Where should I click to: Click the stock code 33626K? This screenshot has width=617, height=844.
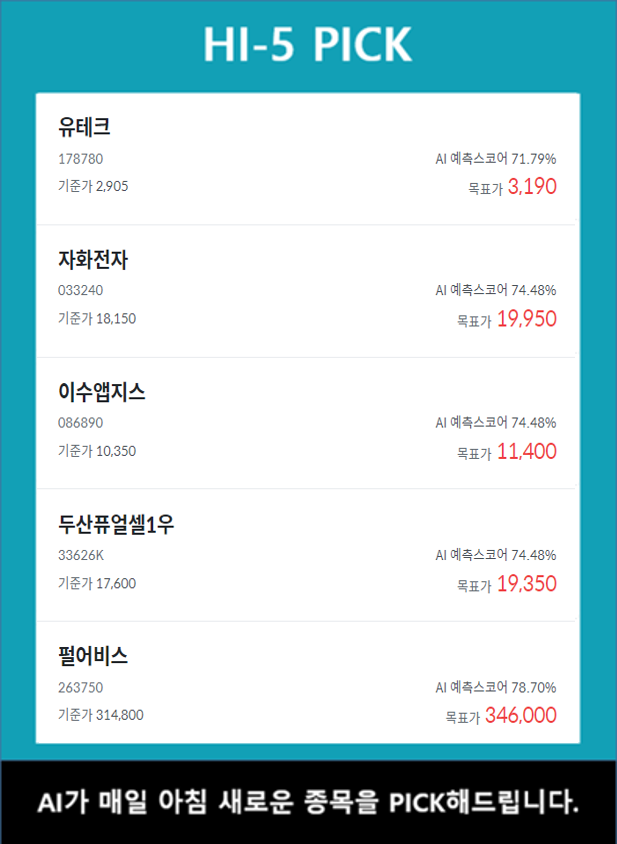tap(80, 555)
